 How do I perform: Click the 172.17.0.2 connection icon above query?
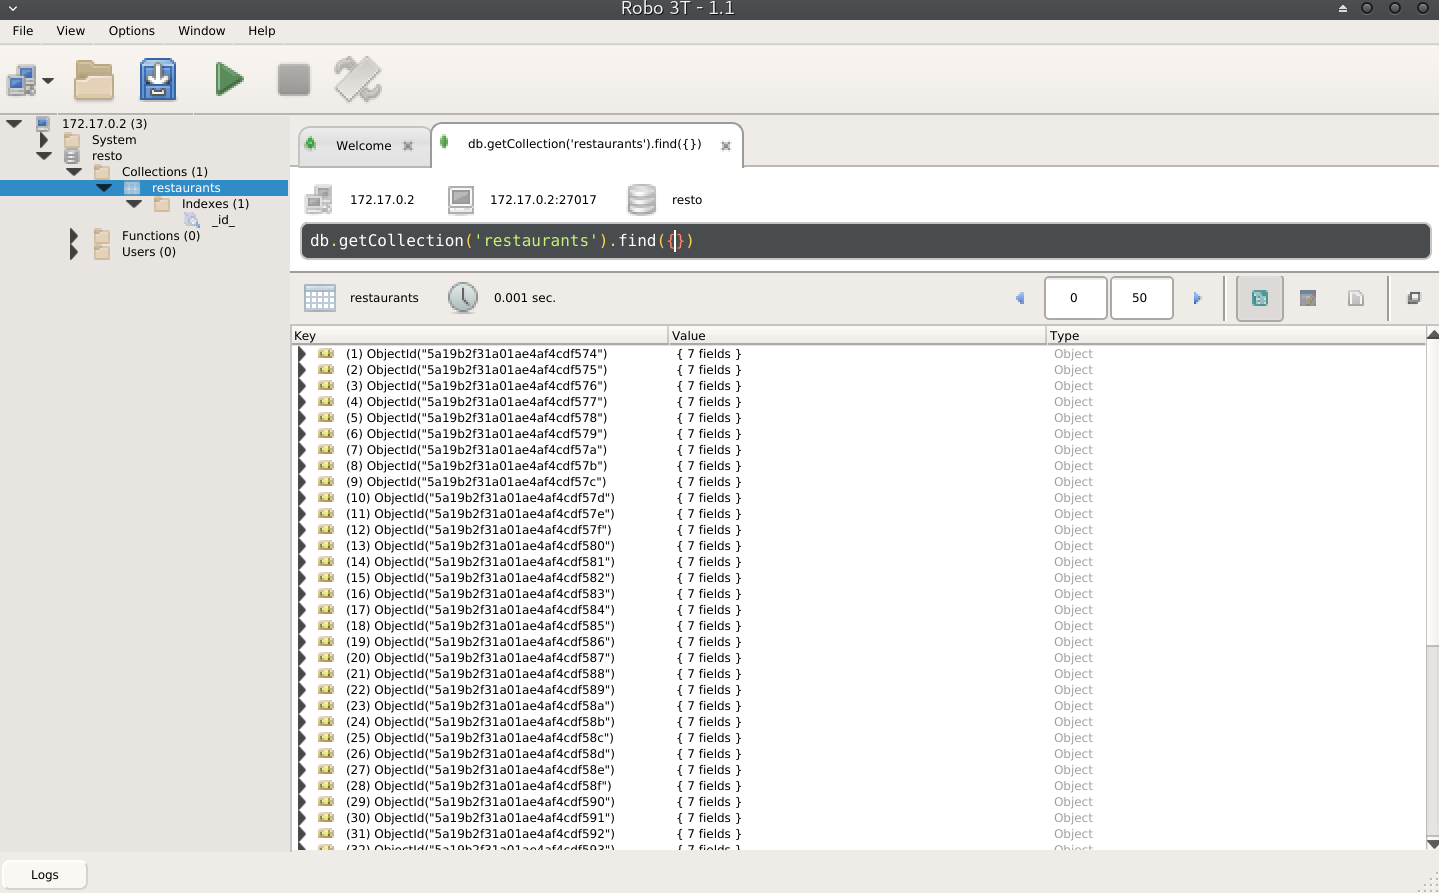(x=319, y=200)
